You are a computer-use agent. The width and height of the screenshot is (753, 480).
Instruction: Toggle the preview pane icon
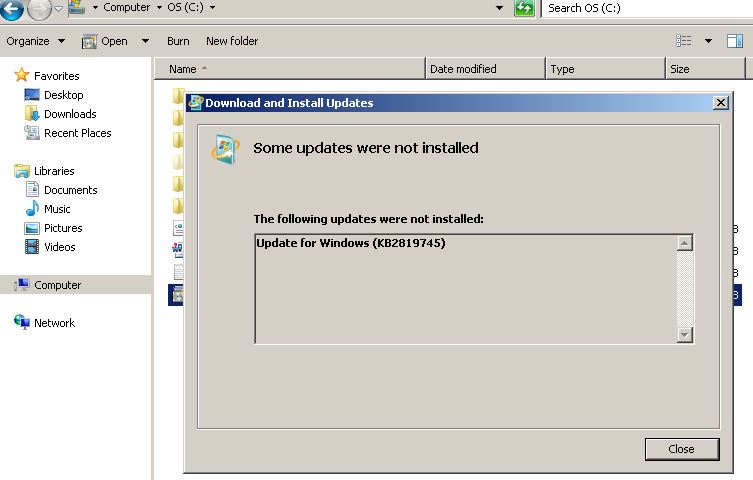click(735, 41)
